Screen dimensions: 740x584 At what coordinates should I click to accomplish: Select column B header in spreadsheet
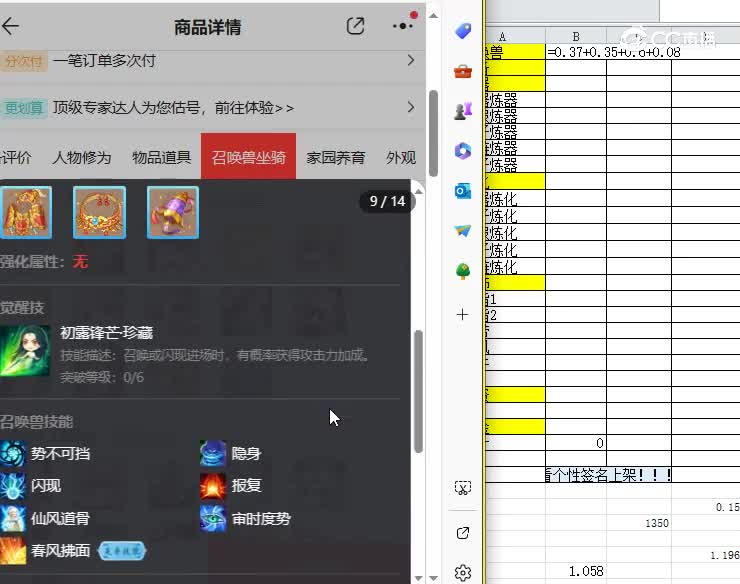point(576,36)
